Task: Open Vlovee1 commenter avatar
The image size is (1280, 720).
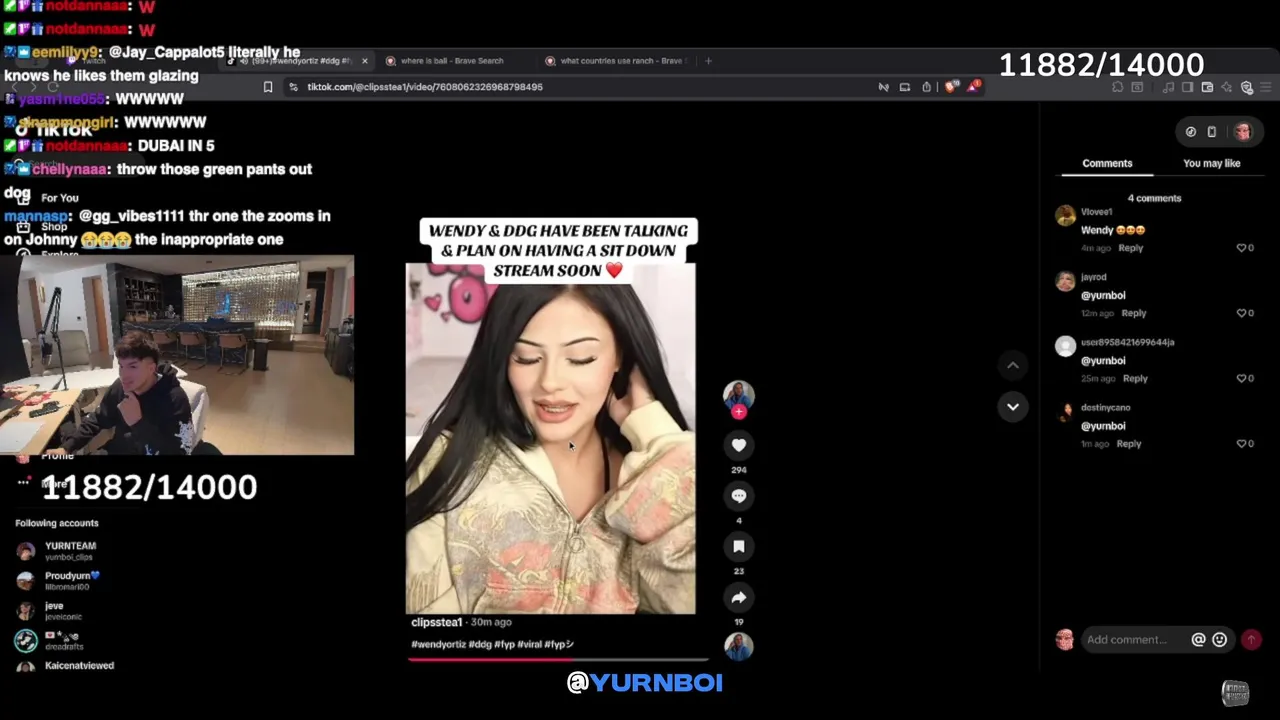Action: click(x=1065, y=215)
